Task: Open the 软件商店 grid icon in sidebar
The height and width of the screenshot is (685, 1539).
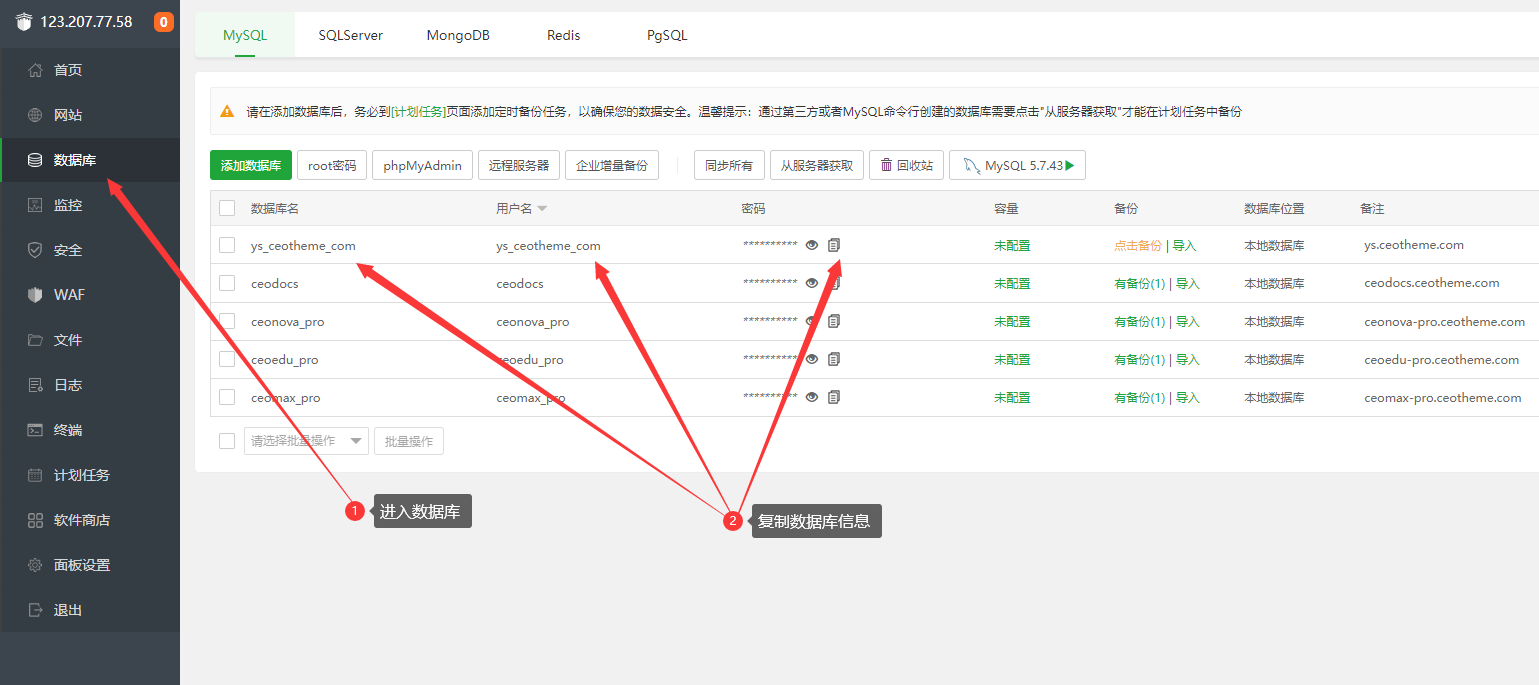Action: coord(36,520)
